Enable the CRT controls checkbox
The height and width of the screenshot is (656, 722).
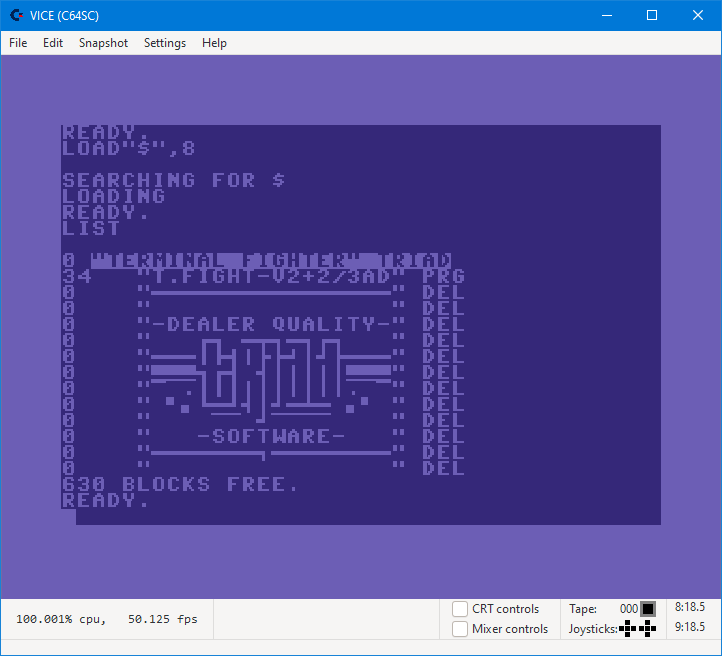[460, 609]
